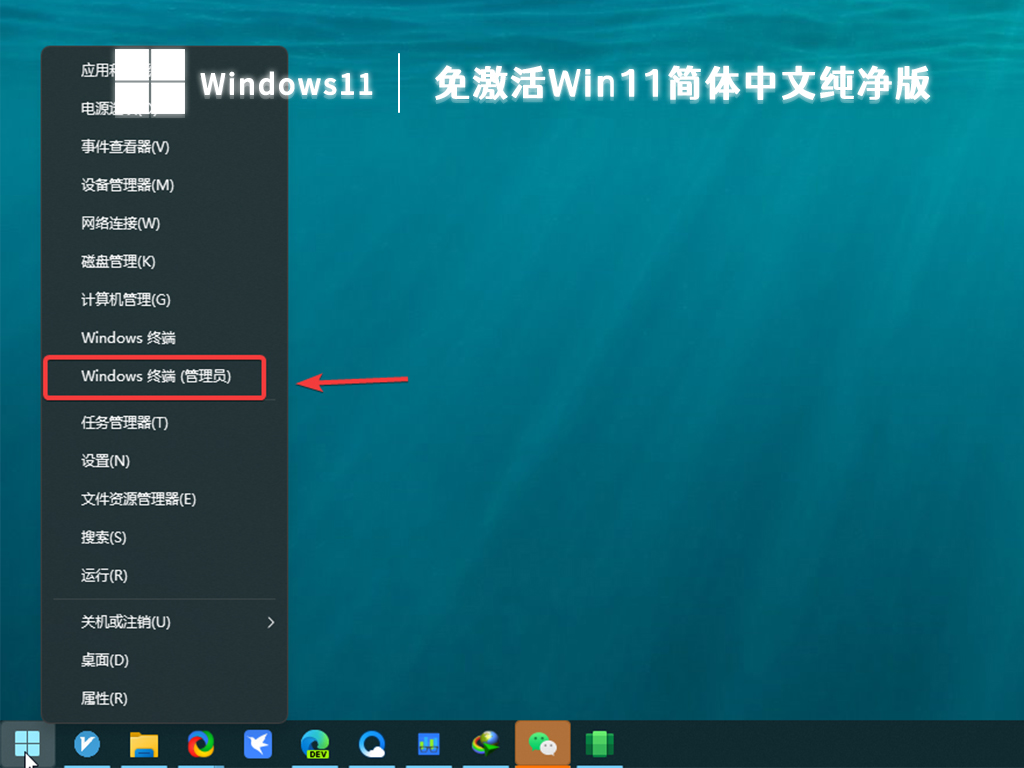Launch the Thunder download app from taskbar

click(258, 745)
